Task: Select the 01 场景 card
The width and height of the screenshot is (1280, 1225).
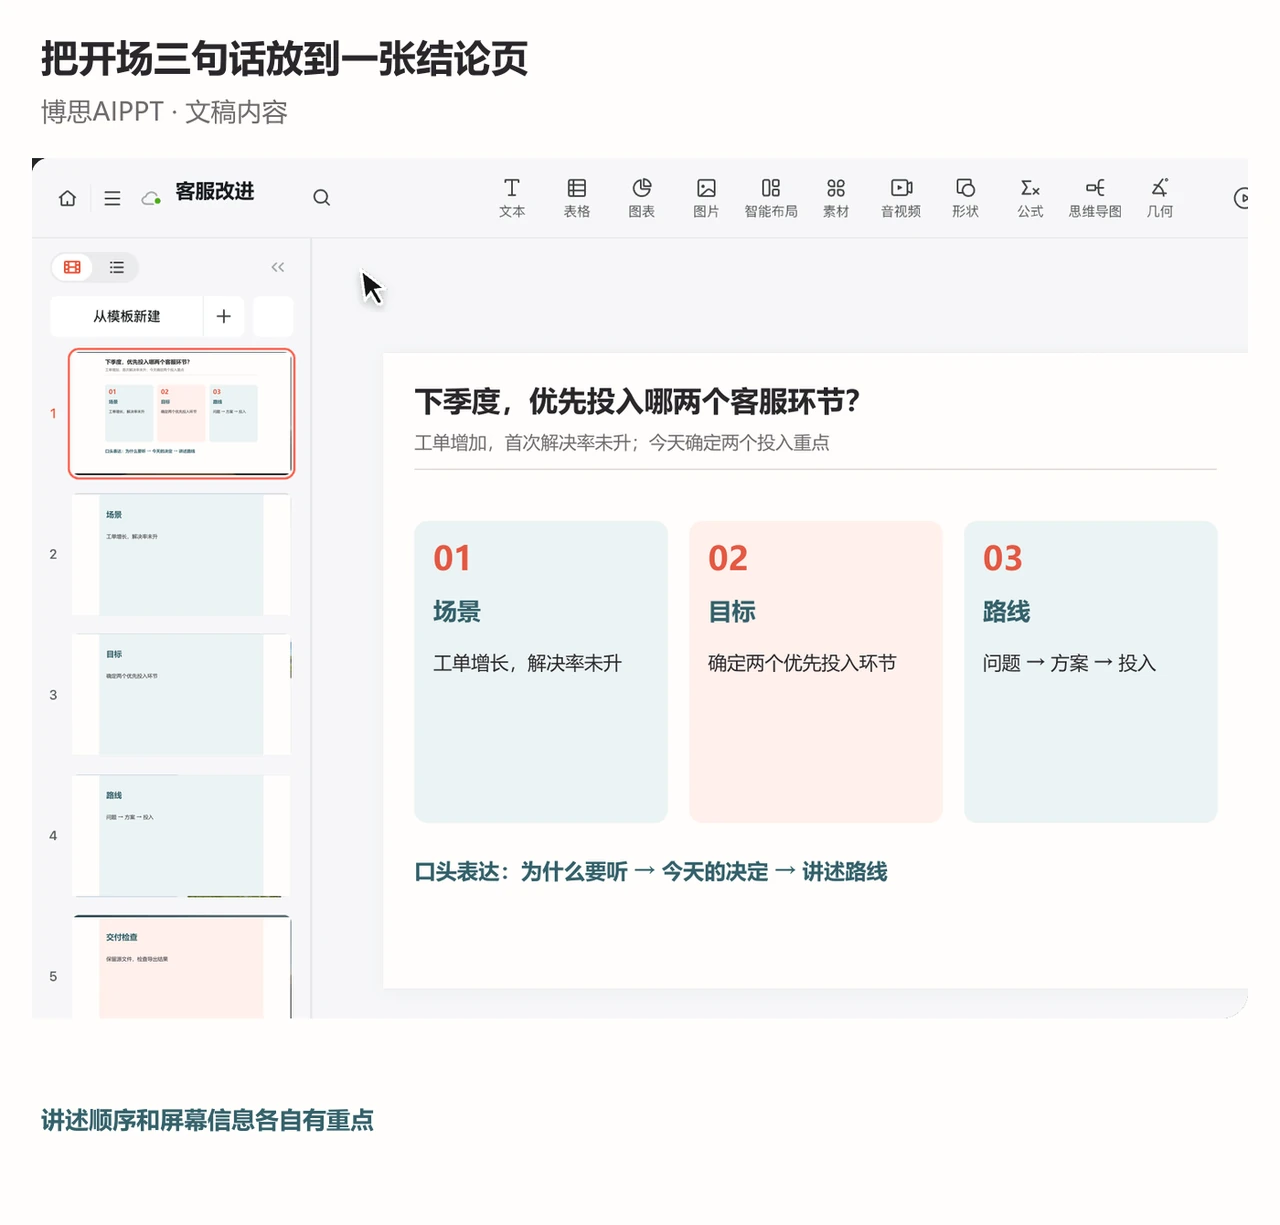Action: pyautogui.click(x=541, y=672)
